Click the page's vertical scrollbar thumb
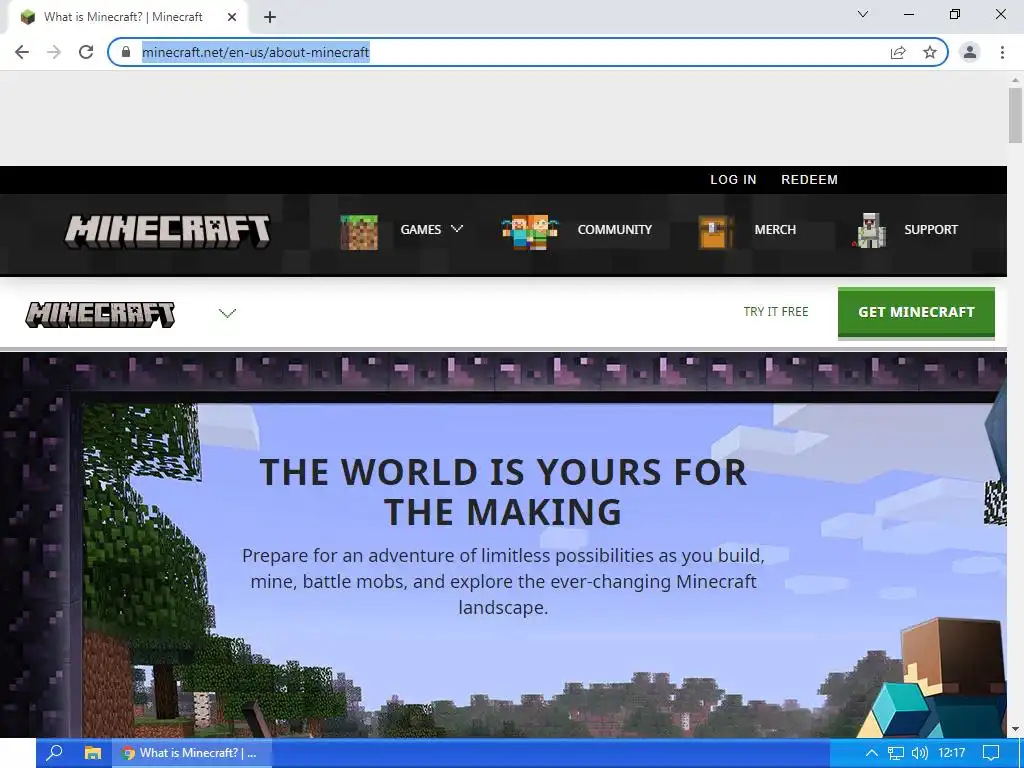Image resolution: width=1024 pixels, height=768 pixels. click(1015, 115)
